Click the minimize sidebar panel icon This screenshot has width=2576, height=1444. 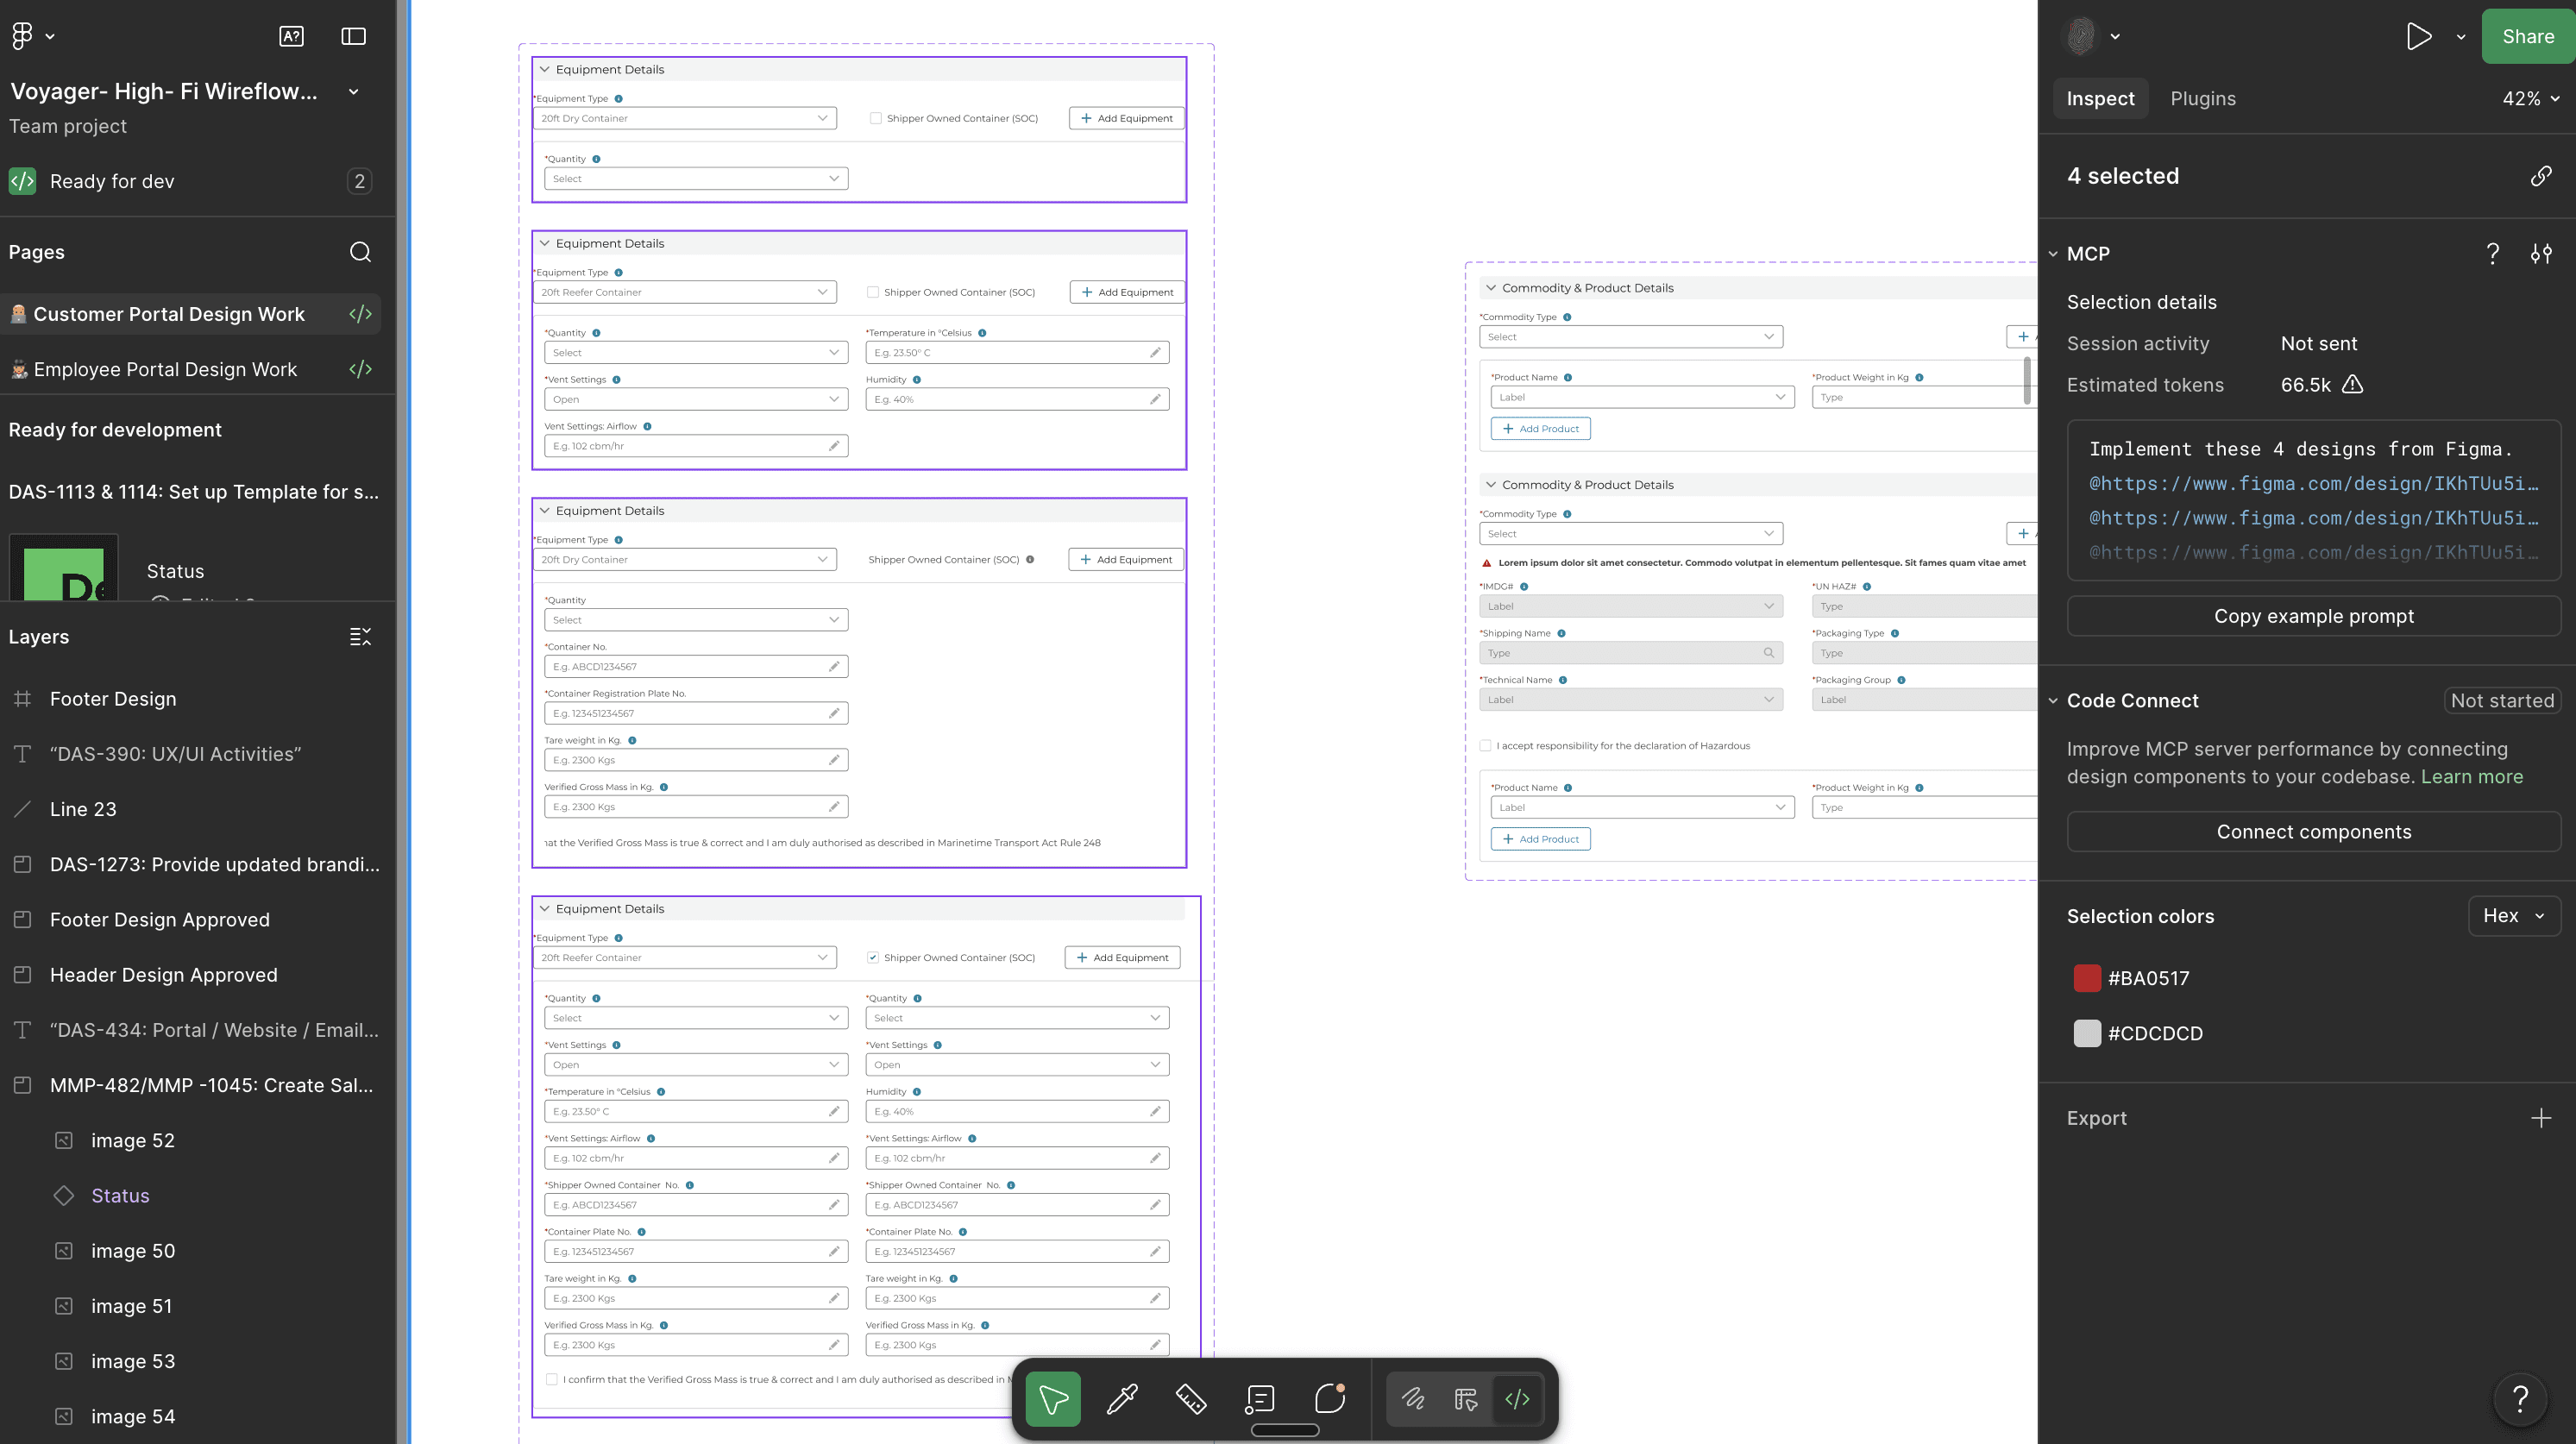coord(353,36)
